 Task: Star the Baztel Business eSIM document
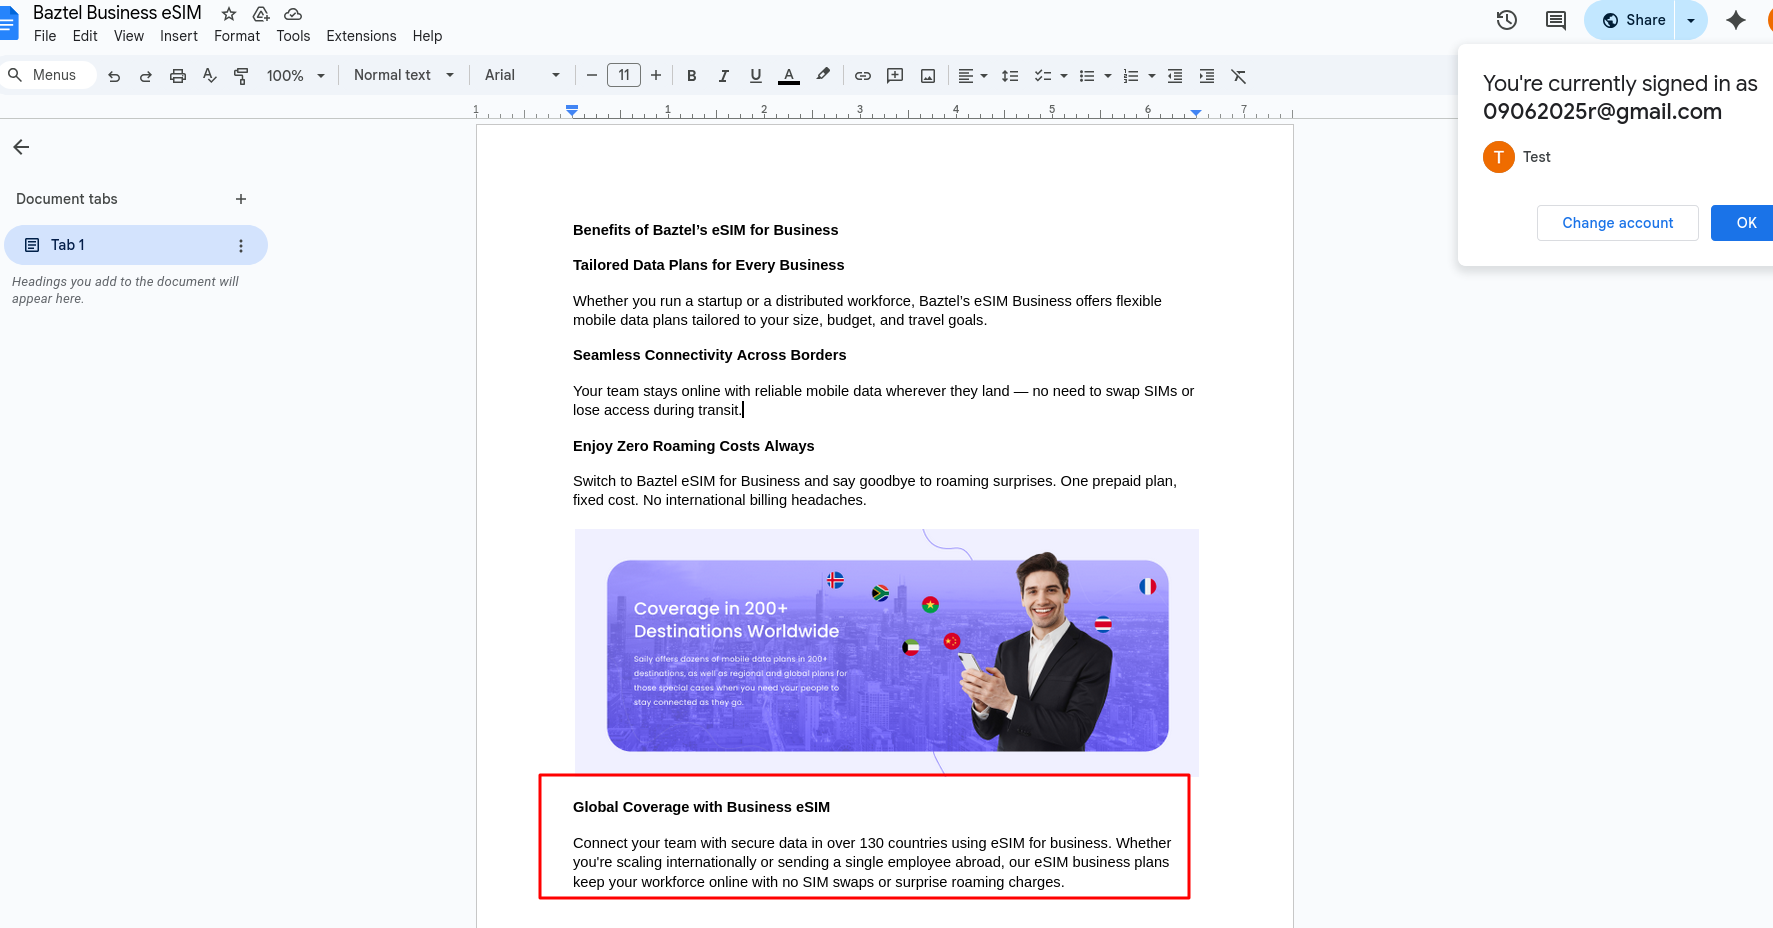pos(229,14)
